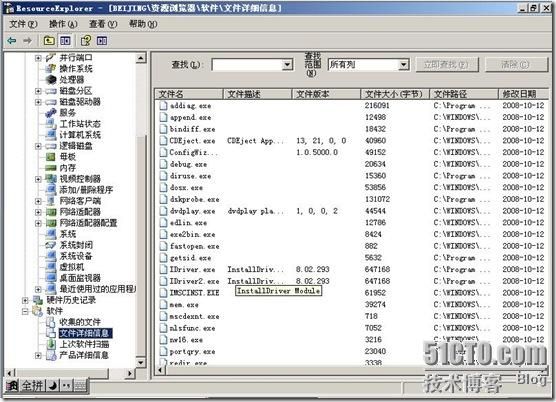Screen dimensions: 556x402
Task: Click the tree pane scroll down arrow
Action: click(141, 362)
